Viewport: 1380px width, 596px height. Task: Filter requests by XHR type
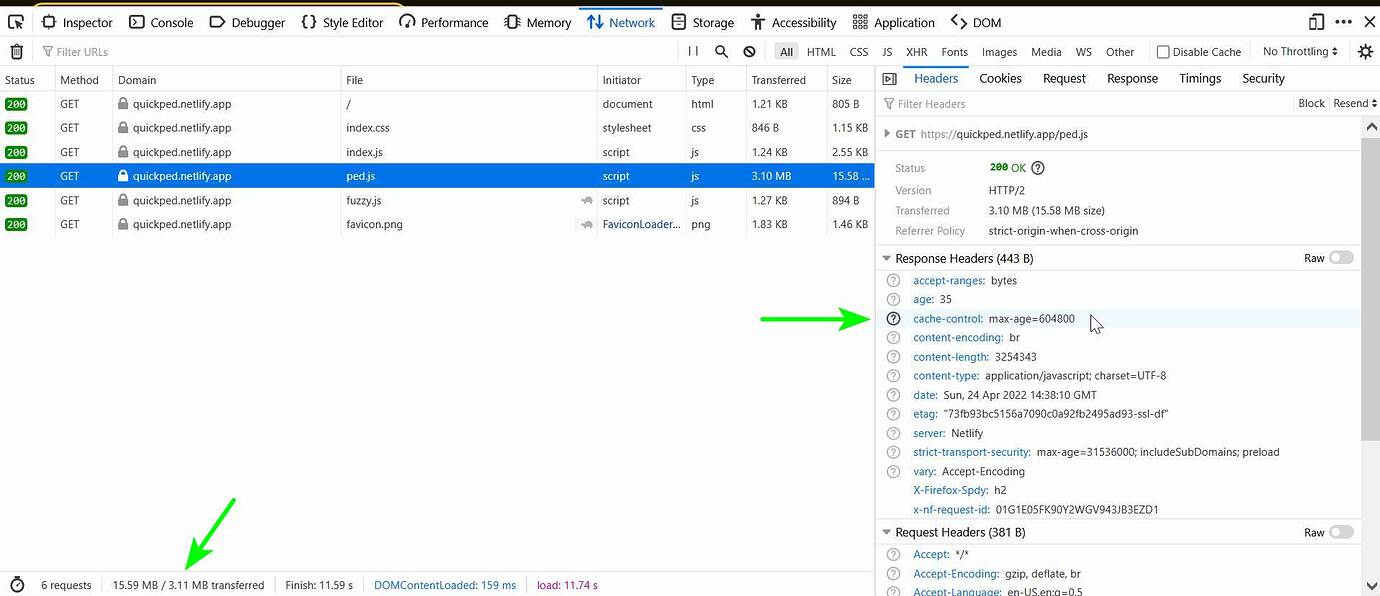(x=917, y=52)
